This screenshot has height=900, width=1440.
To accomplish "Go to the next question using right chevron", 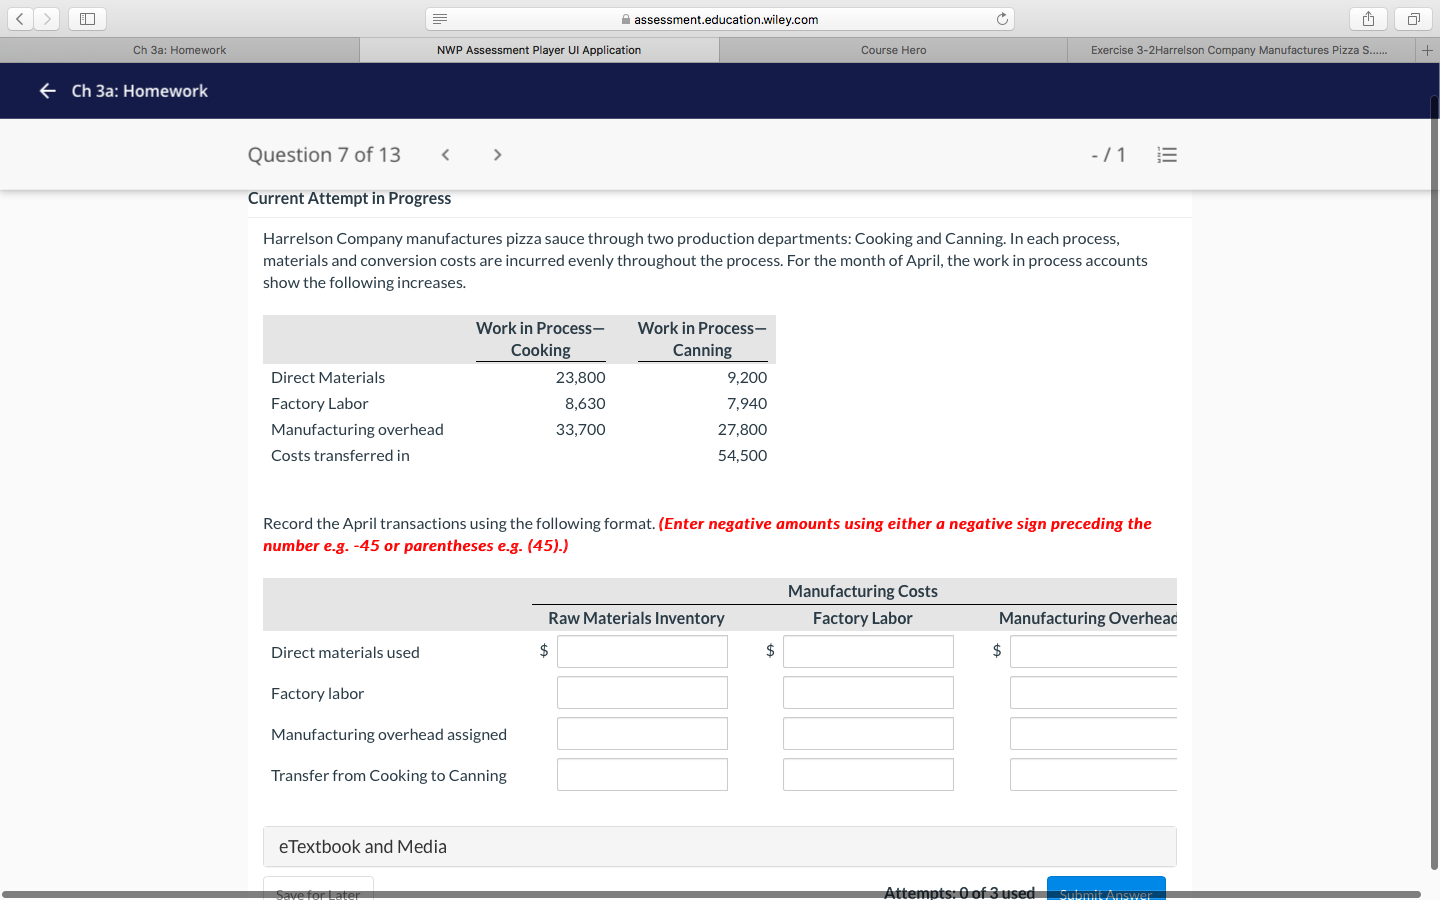I will [x=497, y=154].
